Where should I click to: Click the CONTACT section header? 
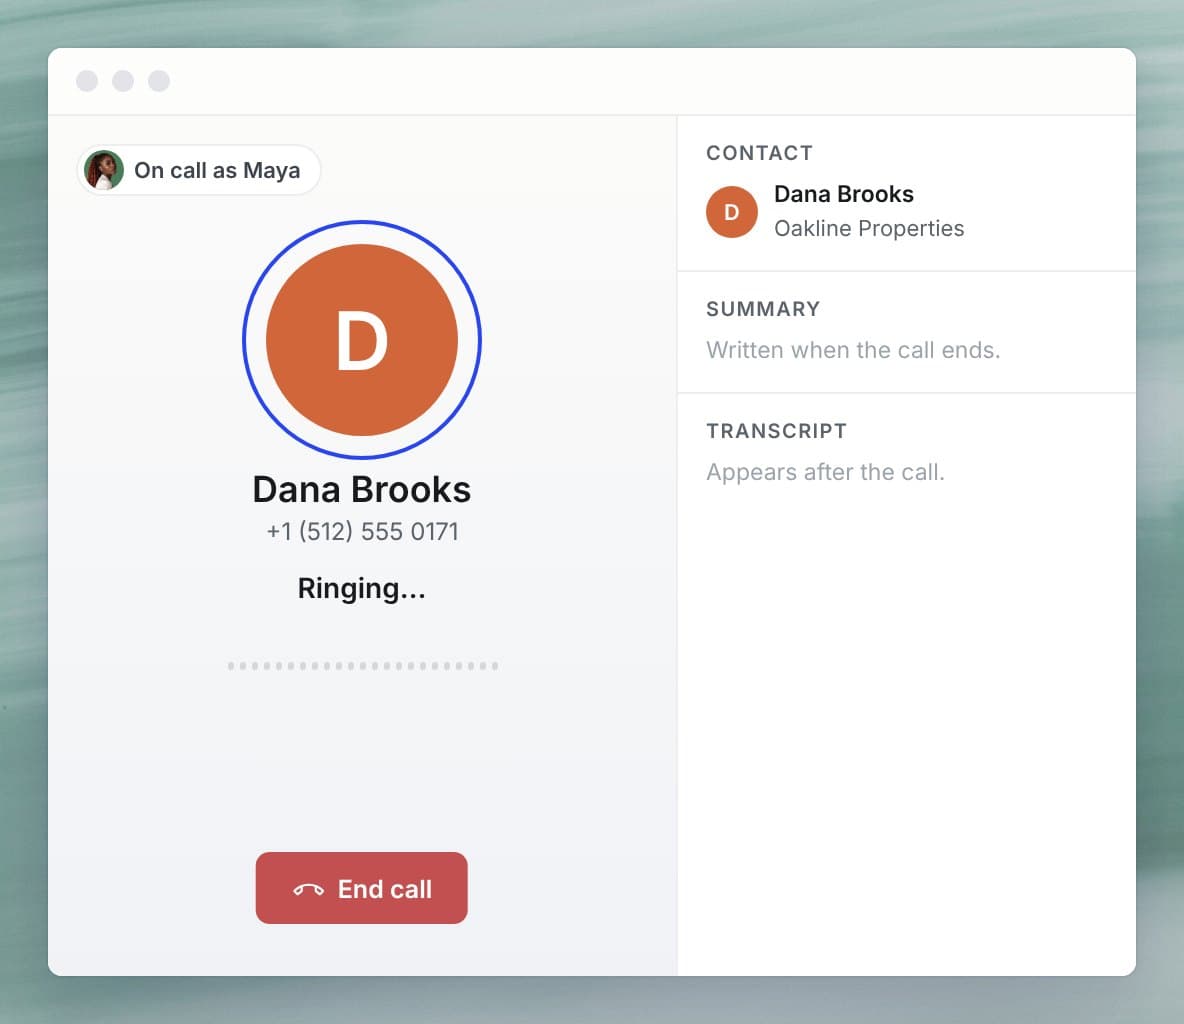point(760,153)
